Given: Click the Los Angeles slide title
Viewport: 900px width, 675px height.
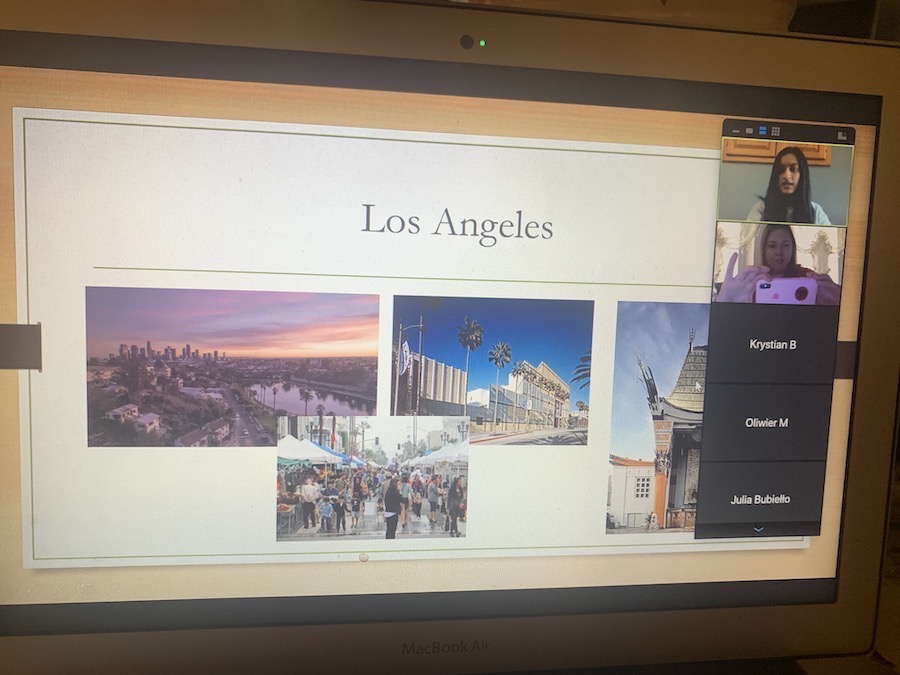Looking at the screenshot, I should 456,221.
